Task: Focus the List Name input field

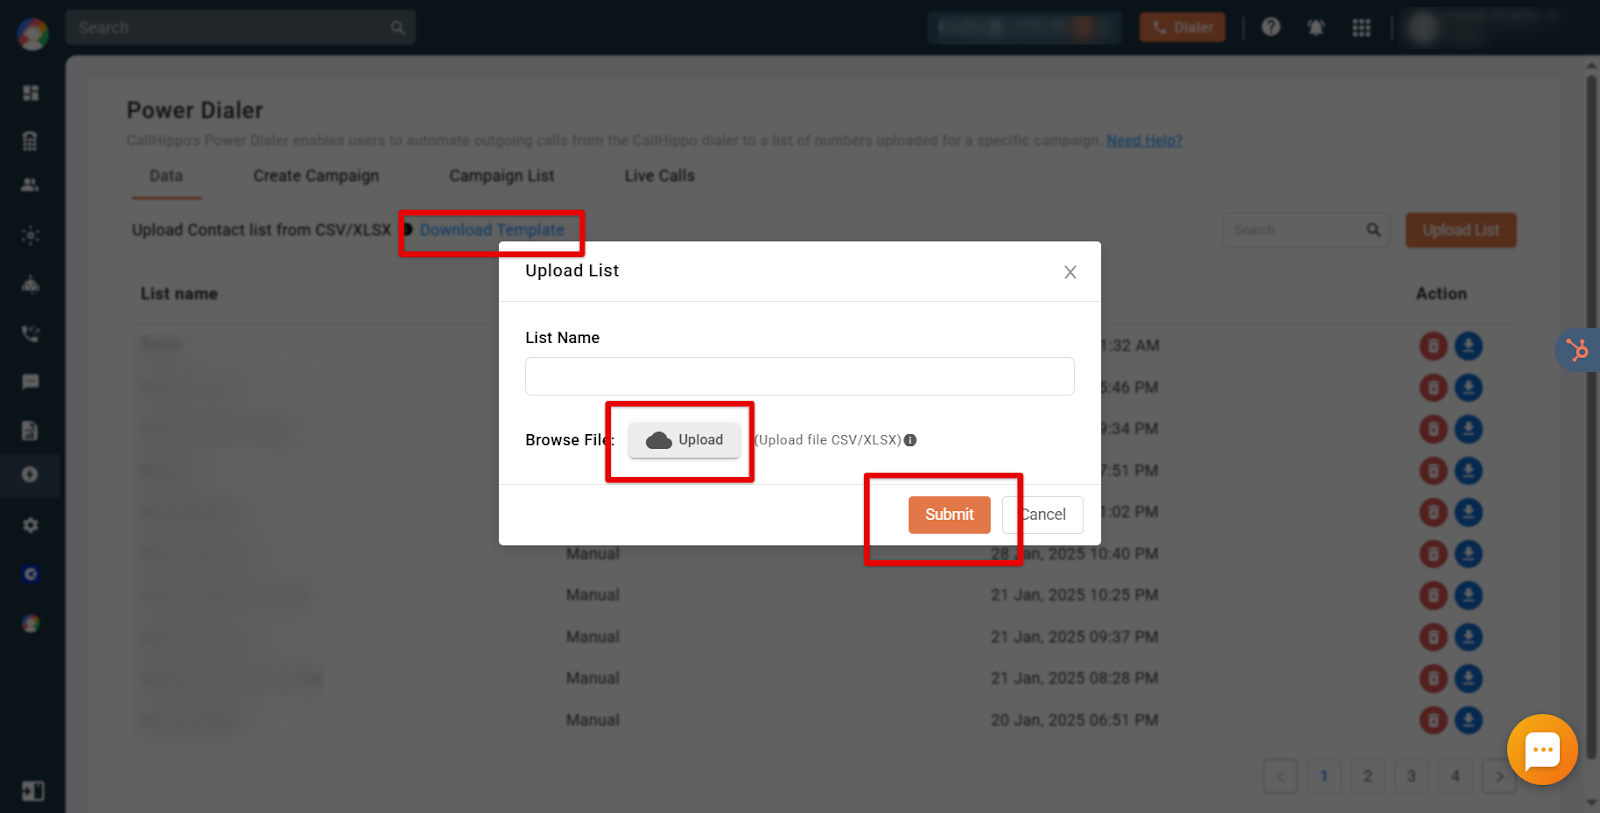Action: click(800, 376)
